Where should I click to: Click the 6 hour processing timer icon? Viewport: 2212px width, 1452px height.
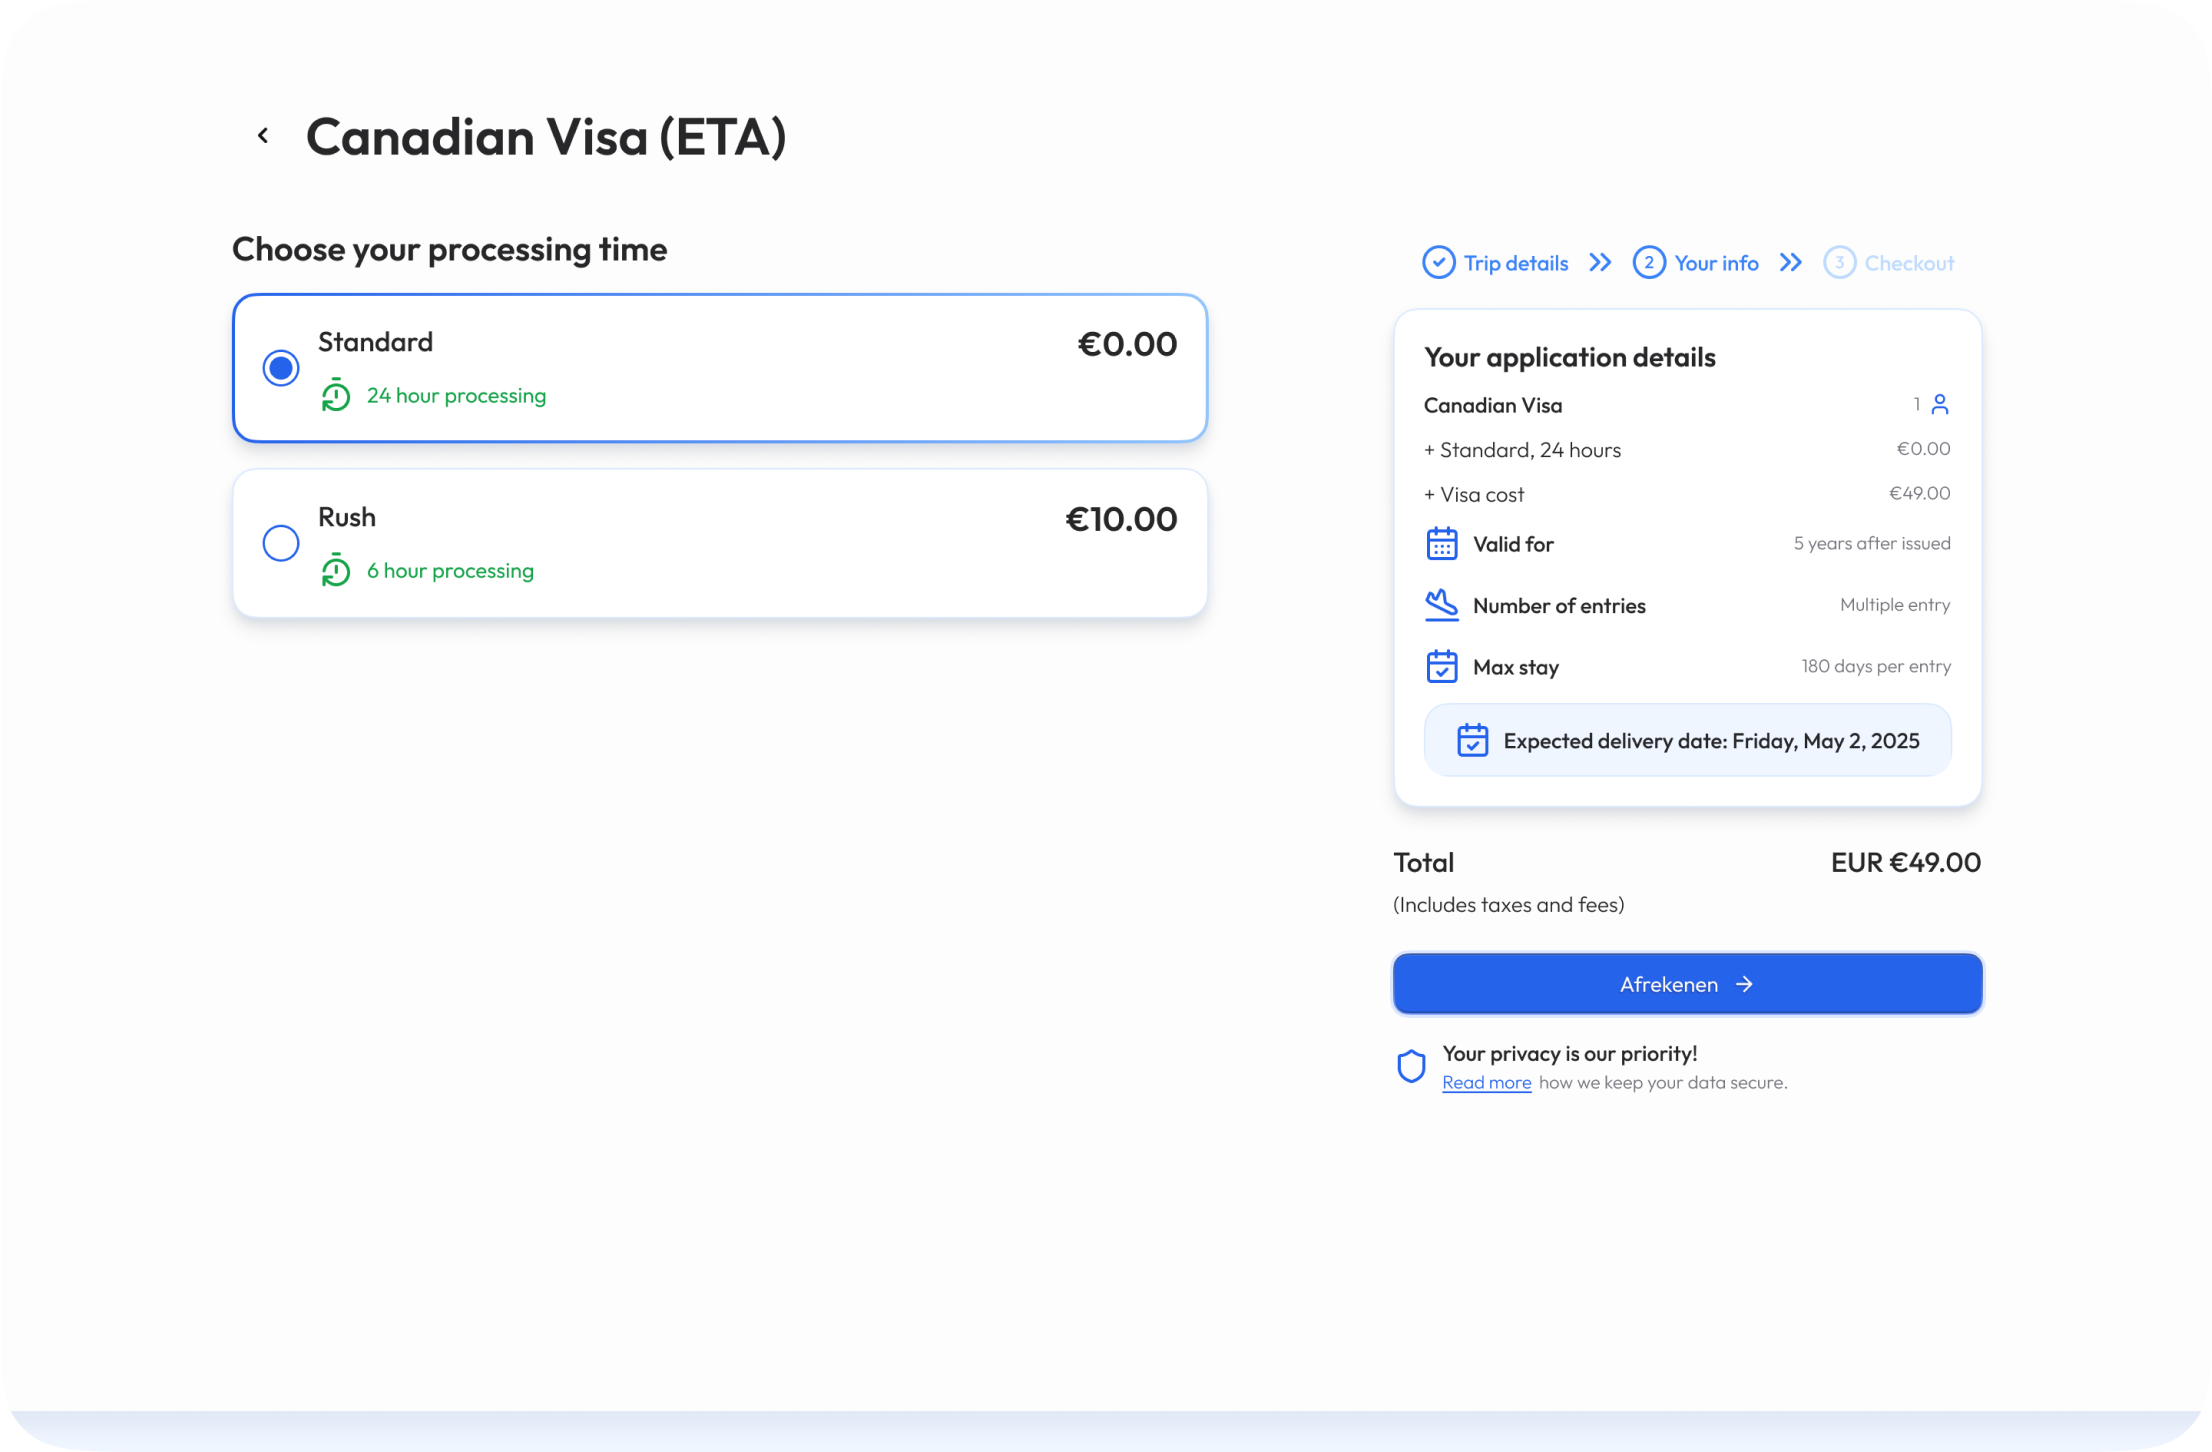tap(336, 570)
